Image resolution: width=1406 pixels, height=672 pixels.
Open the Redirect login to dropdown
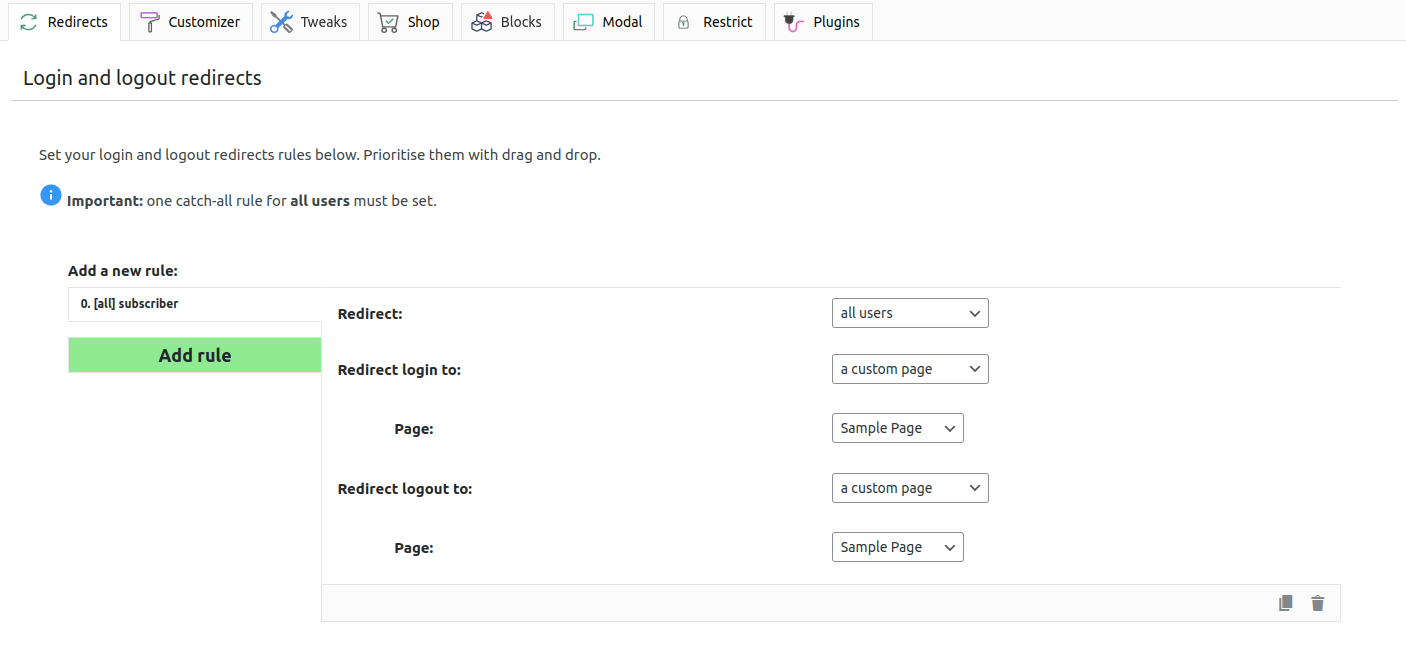point(910,369)
